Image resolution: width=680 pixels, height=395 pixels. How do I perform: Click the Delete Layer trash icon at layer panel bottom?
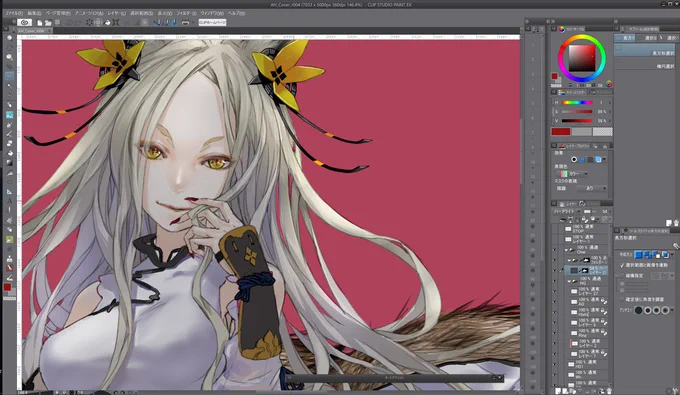tap(609, 391)
